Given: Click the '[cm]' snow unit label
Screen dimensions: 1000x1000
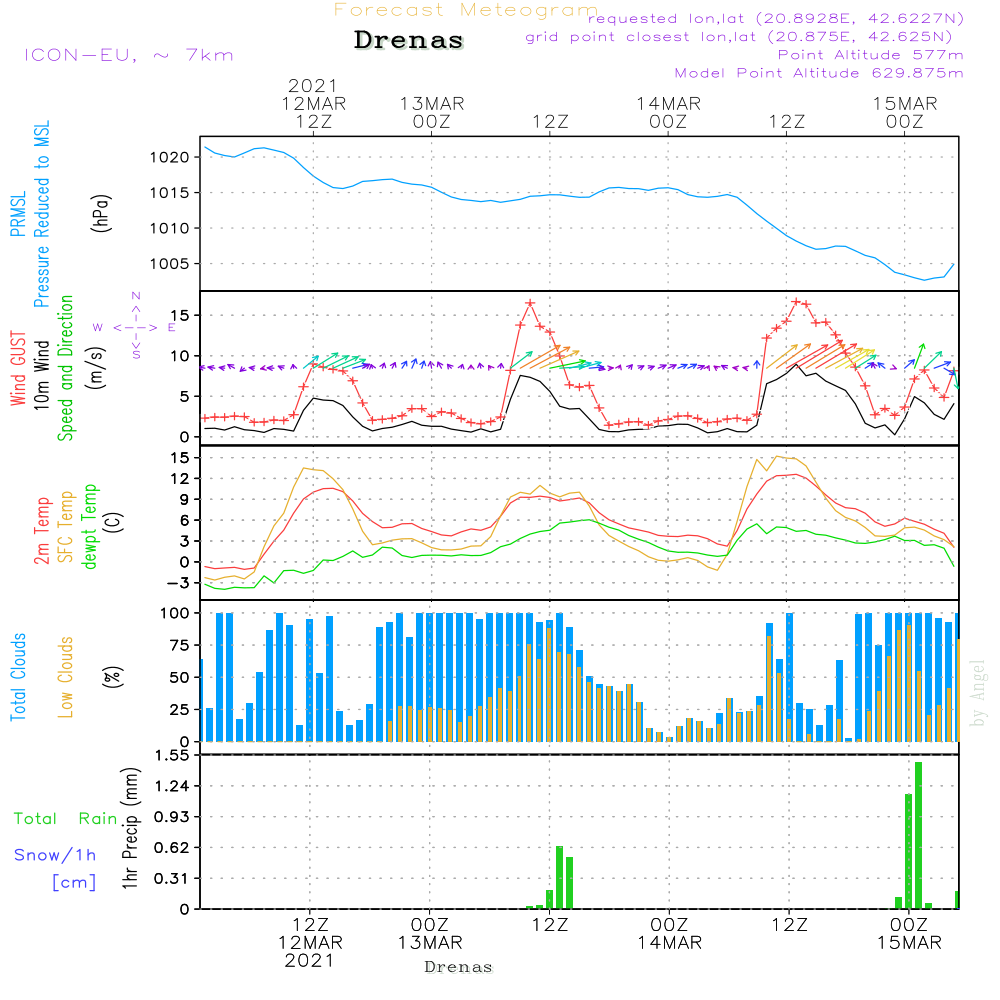Looking at the screenshot, I should pyautogui.click(x=74, y=883).
